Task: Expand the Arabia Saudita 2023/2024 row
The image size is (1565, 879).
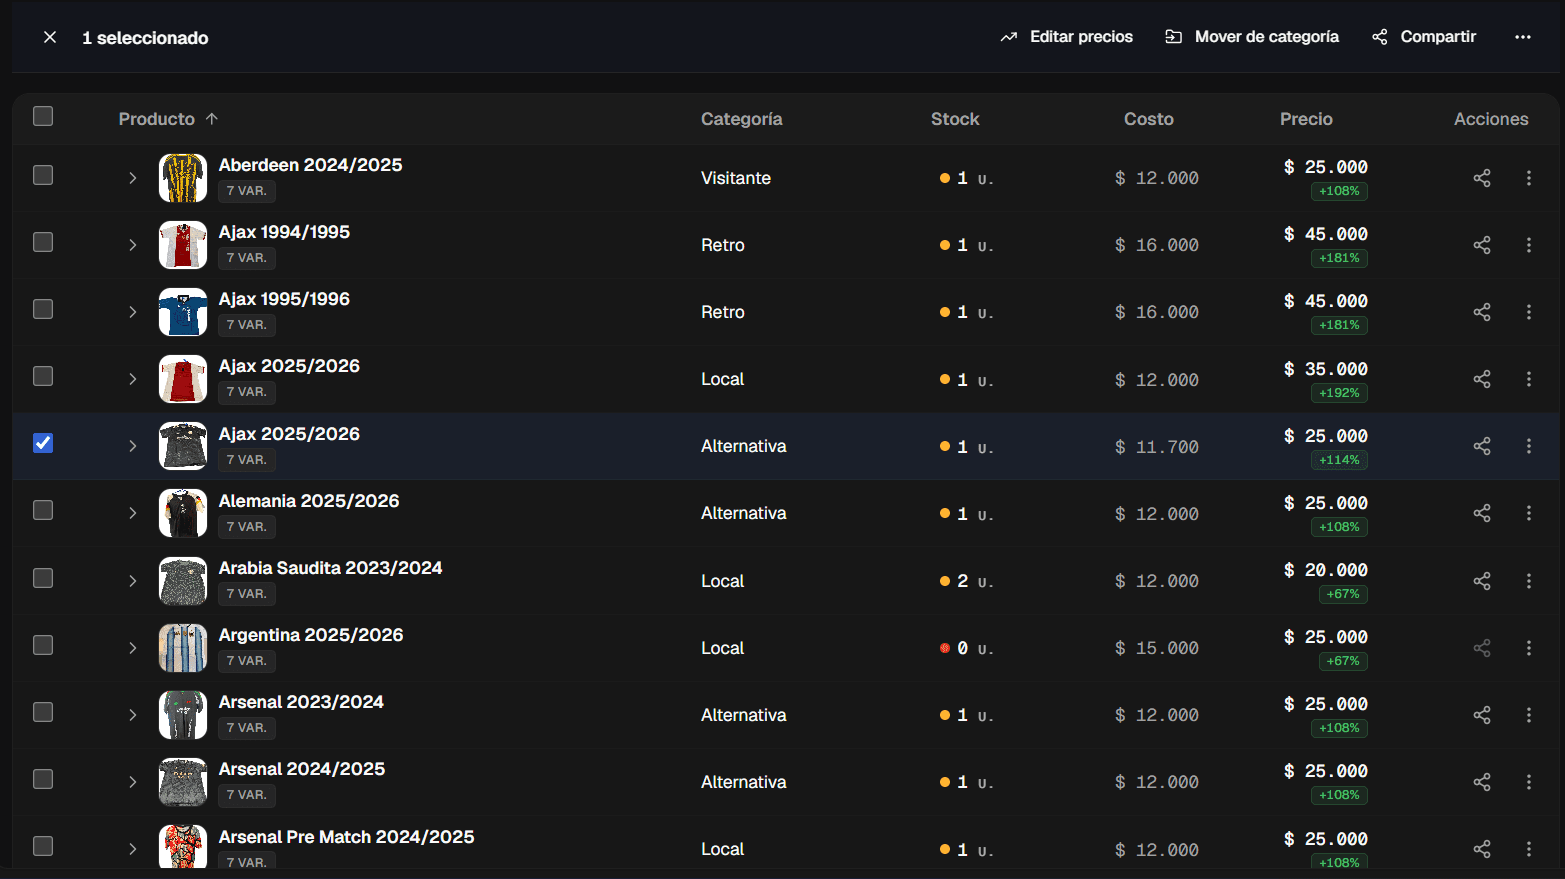Action: (x=132, y=581)
